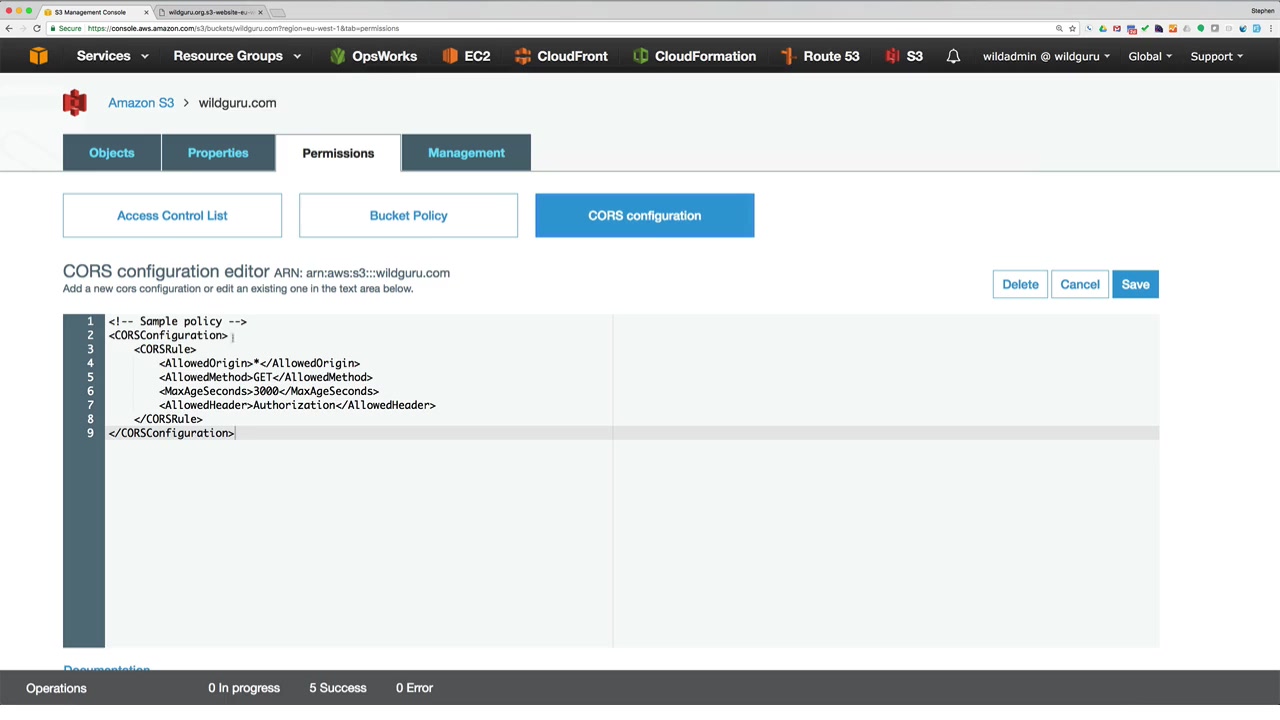Viewport: 1280px width, 720px height.
Task: Click the Operations label in status bar
Action: click(56, 688)
